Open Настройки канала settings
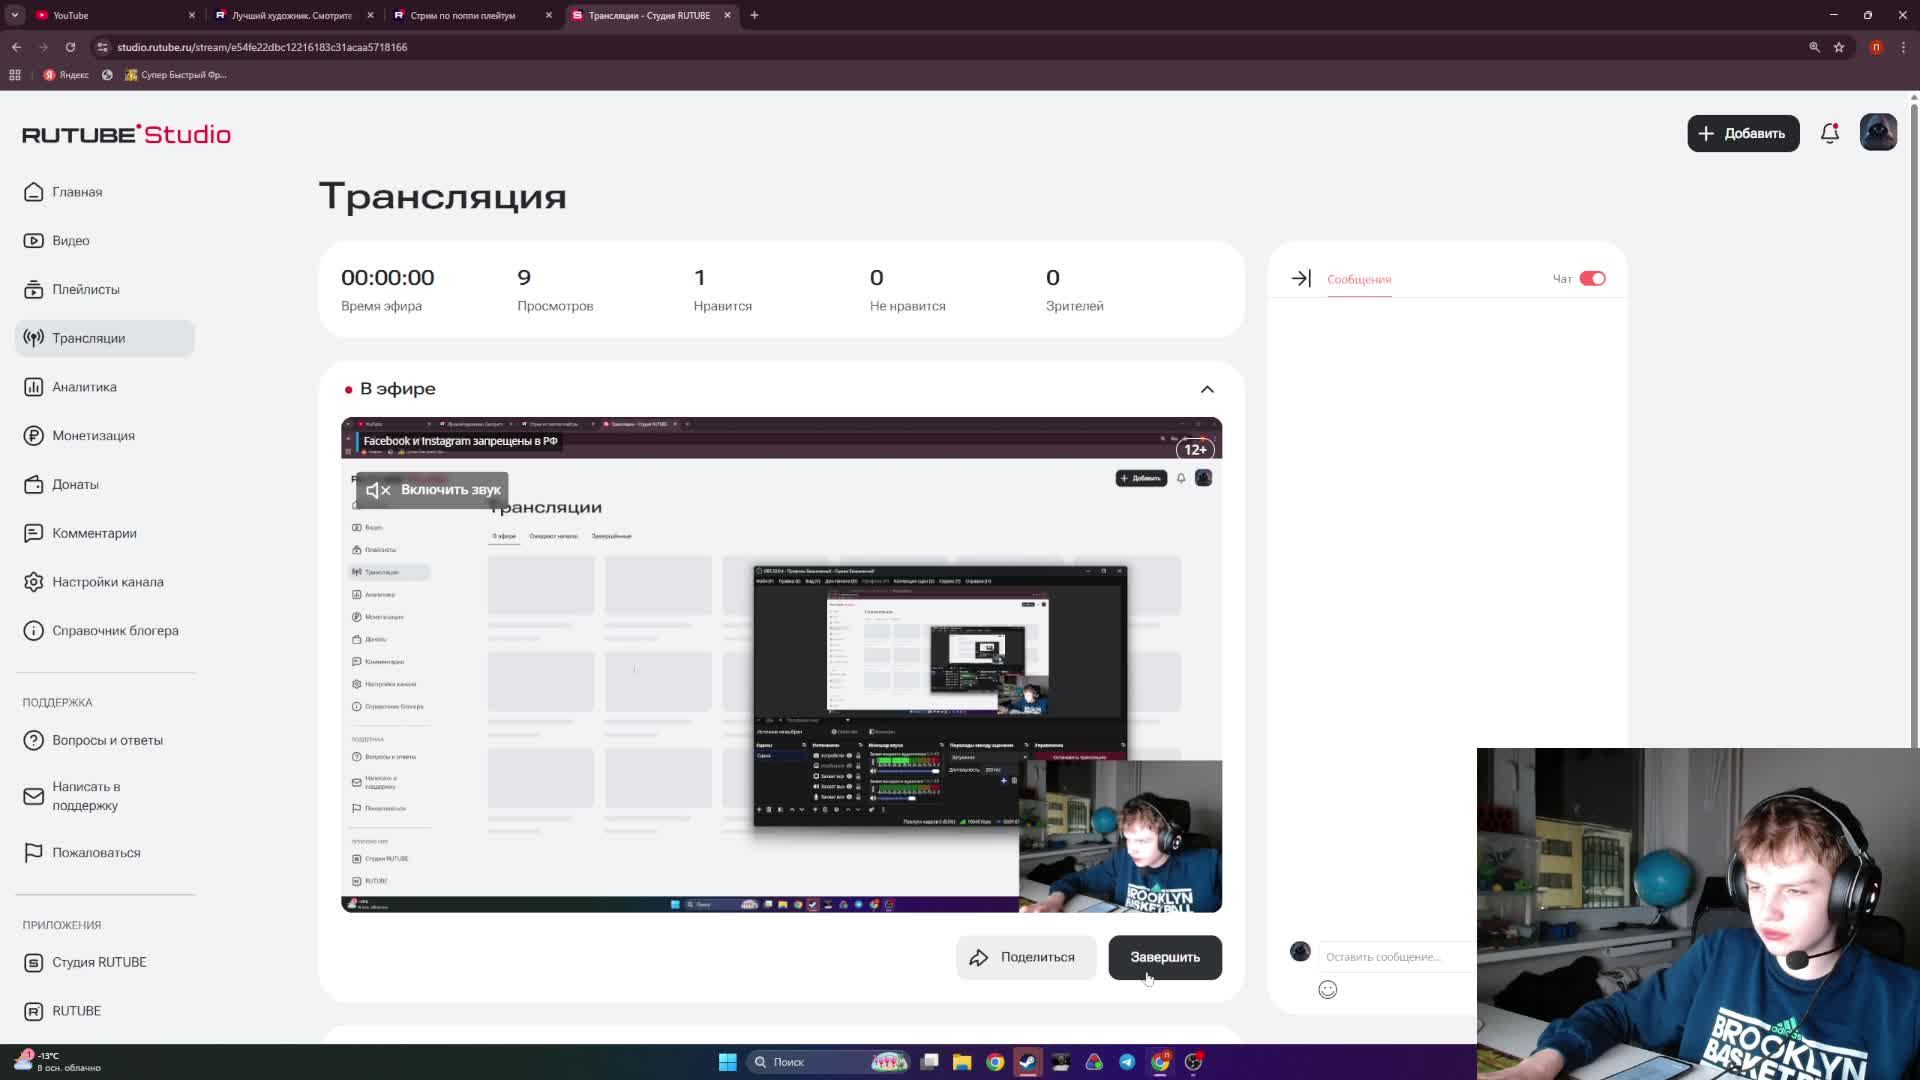This screenshot has height=1080, width=1920. point(107,582)
